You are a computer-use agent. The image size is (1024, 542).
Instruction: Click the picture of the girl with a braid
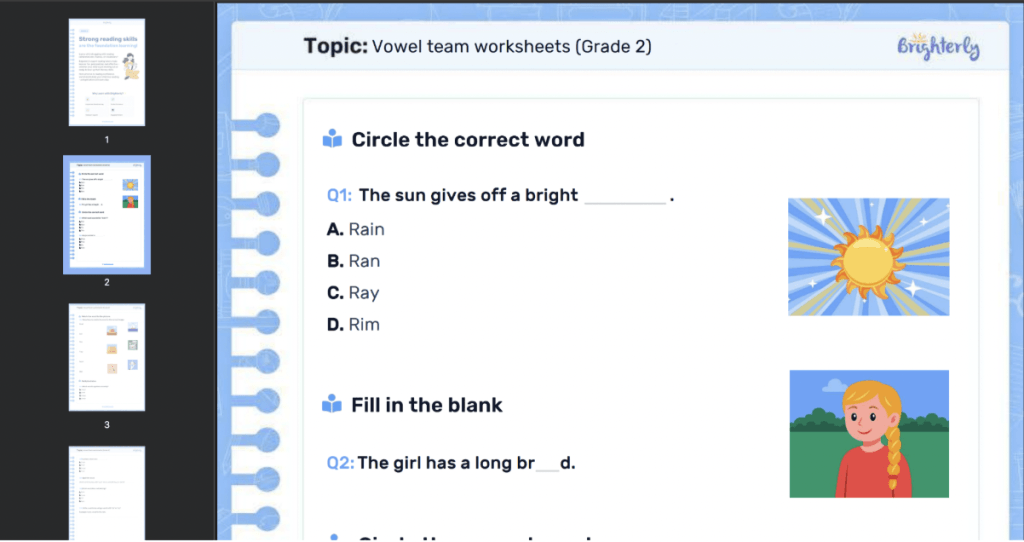click(x=868, y=433)
